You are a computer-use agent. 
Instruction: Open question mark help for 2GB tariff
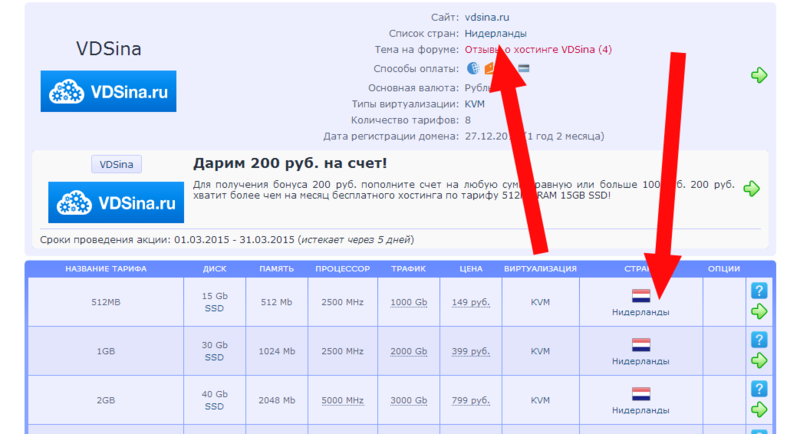(759, 389)
